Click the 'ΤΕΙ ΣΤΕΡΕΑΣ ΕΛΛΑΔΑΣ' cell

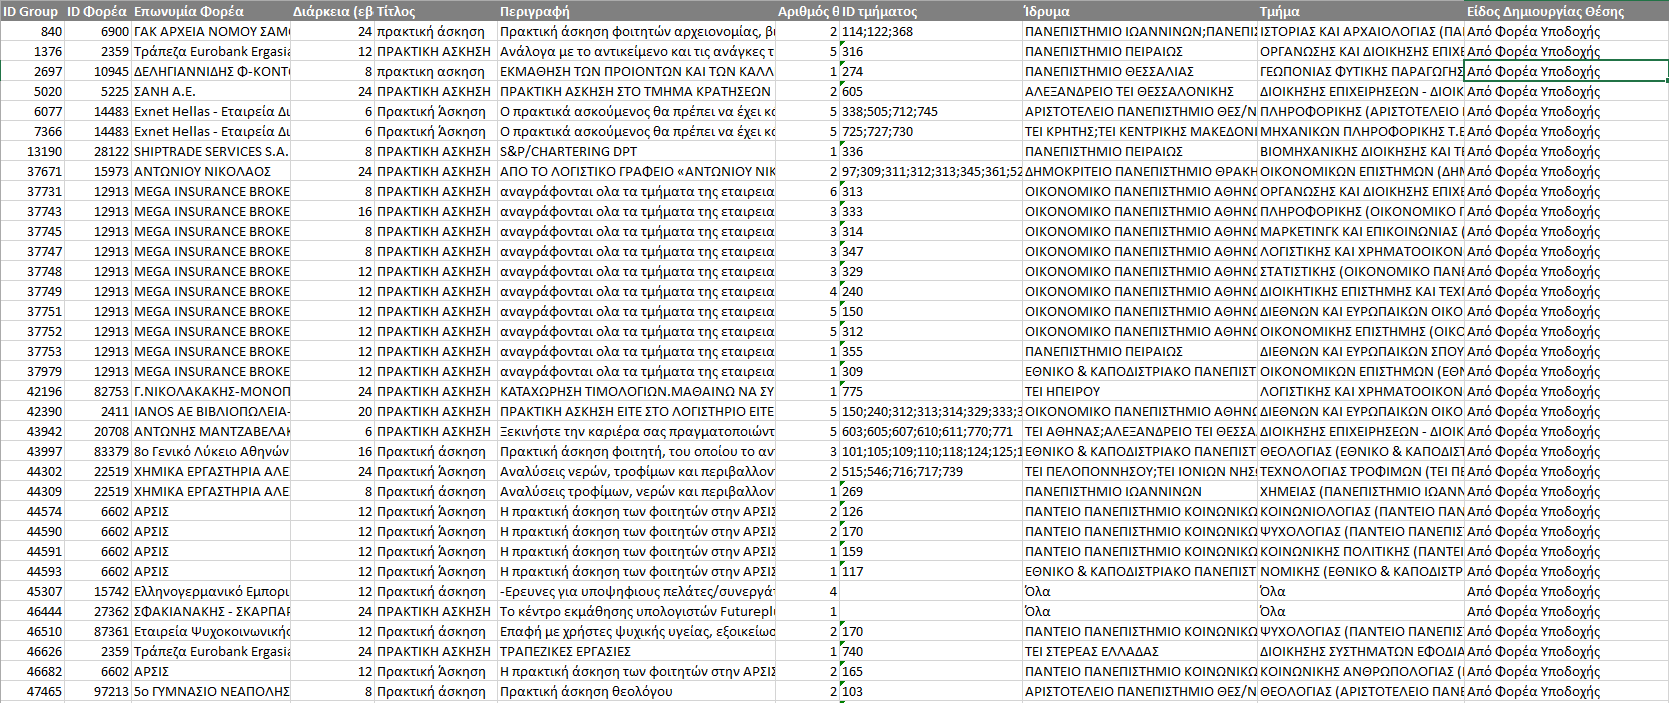pyautogui.click(x=1140, y=651)
